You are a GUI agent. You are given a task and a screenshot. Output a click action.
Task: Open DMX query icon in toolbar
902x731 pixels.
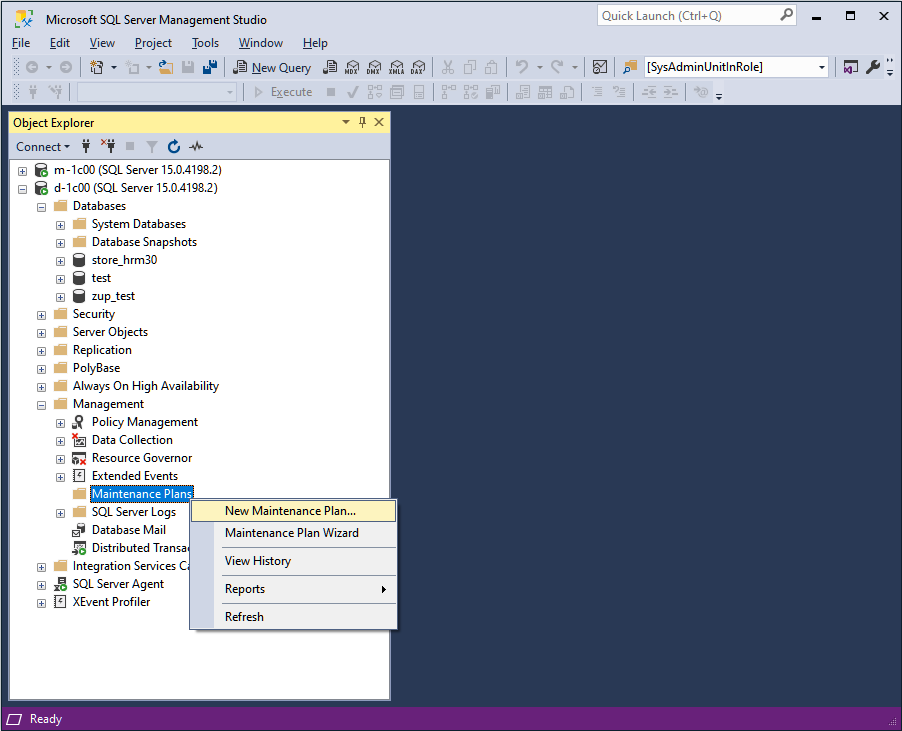pos(374,67)
